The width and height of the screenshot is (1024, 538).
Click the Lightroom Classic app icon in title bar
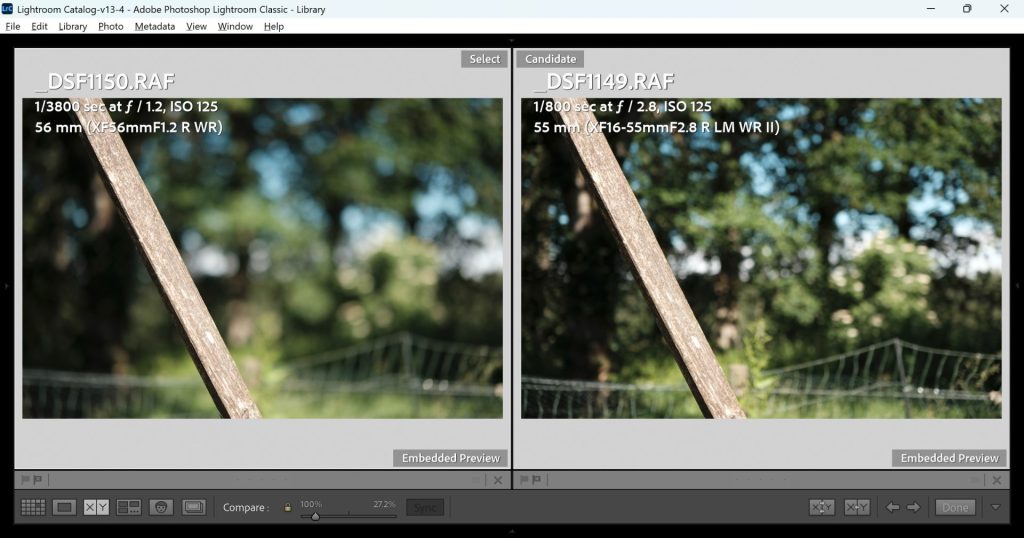(x=7, y=8)
